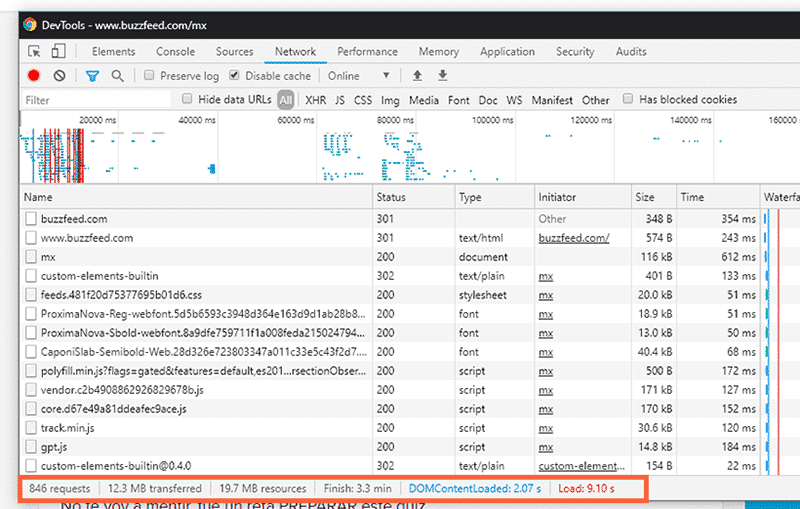
Task: Click the export HAR download arrow
Action: click(x=442, y=76)
